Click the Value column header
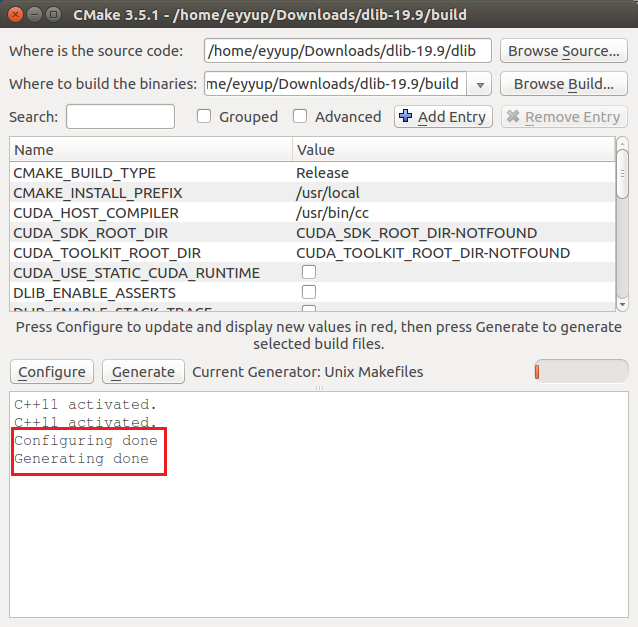 [454, 150]
